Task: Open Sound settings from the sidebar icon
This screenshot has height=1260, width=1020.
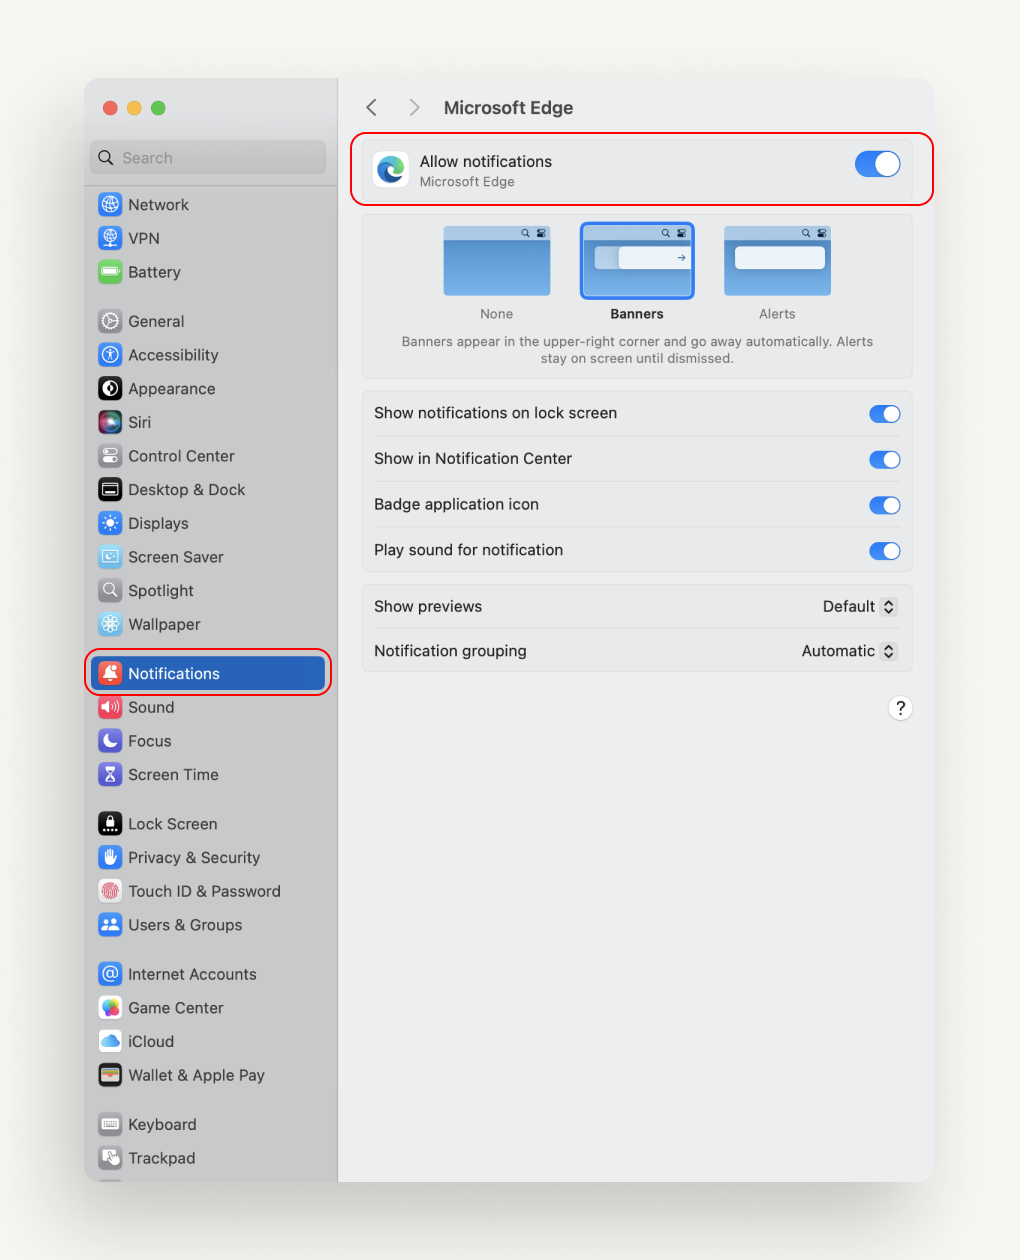Action: point(110,707)
